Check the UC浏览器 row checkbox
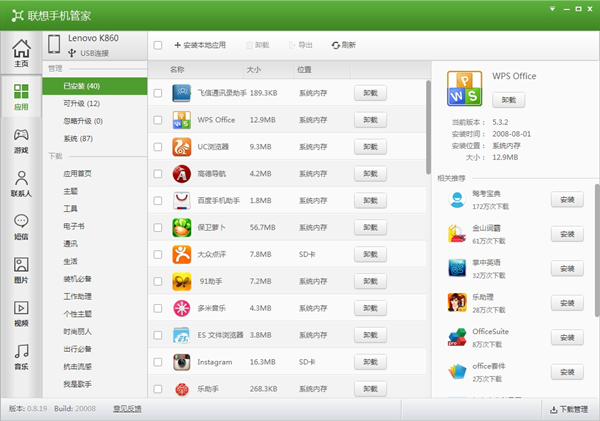This screenshot has height=421, width=600. (158, 147)
